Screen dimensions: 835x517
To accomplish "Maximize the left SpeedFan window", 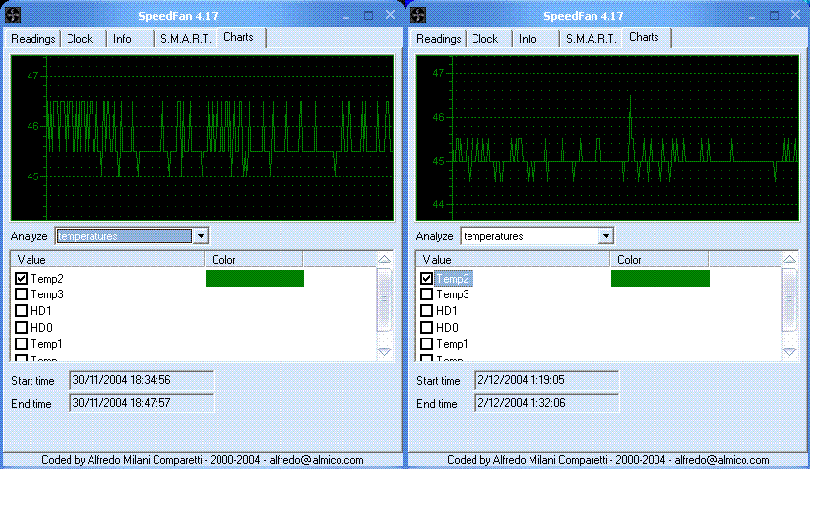I will click(x=368, y=15).
